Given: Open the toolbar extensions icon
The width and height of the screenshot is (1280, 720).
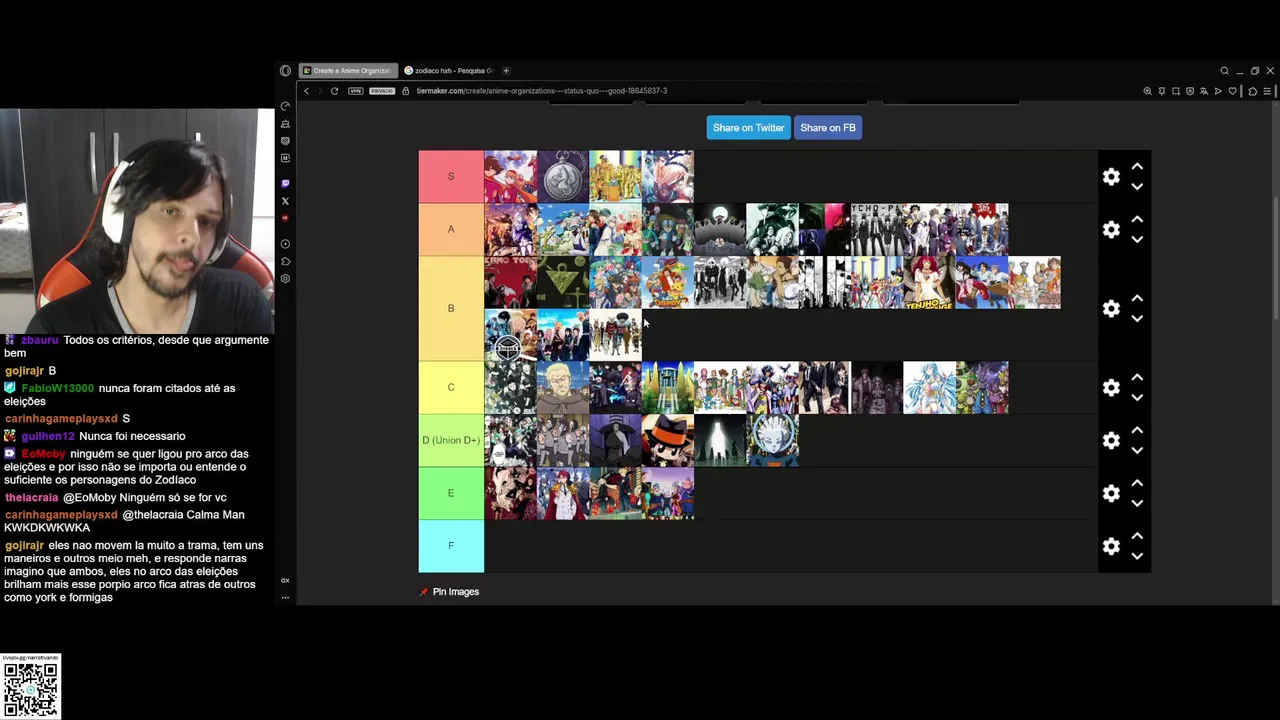Looking at the screenshot, I should (1253, 91).
